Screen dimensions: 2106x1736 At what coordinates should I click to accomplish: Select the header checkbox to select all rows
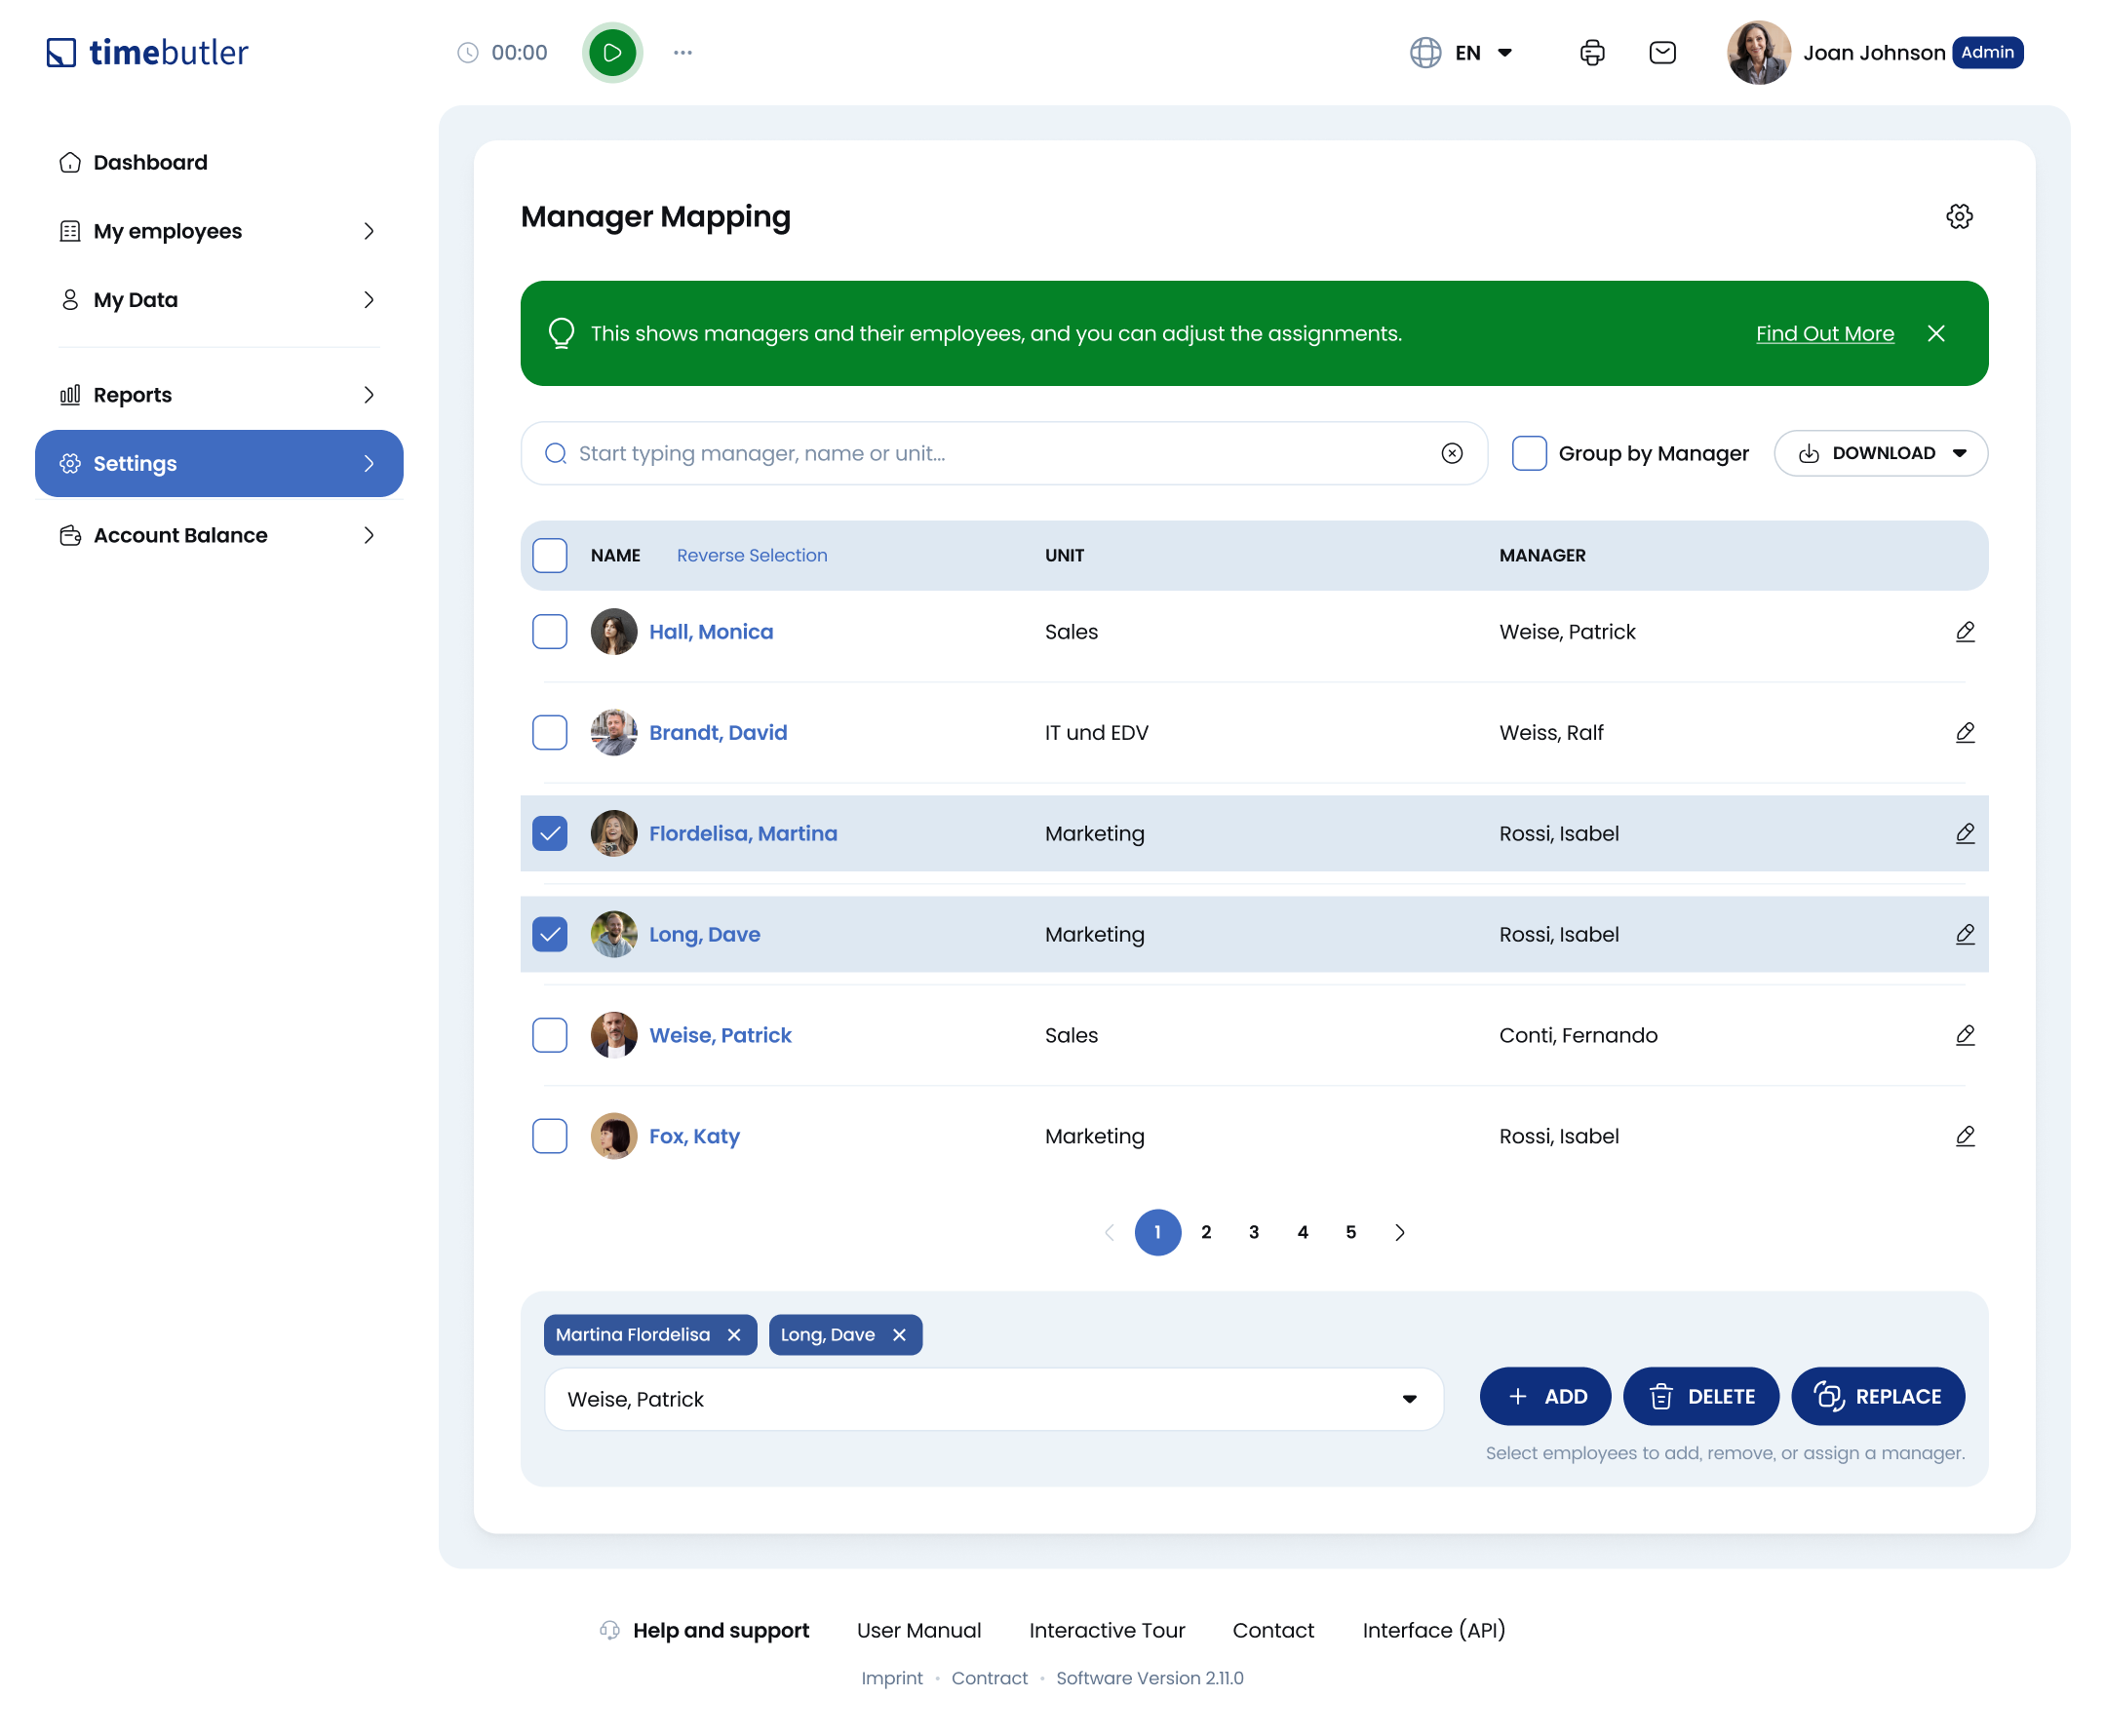point(549,555)
